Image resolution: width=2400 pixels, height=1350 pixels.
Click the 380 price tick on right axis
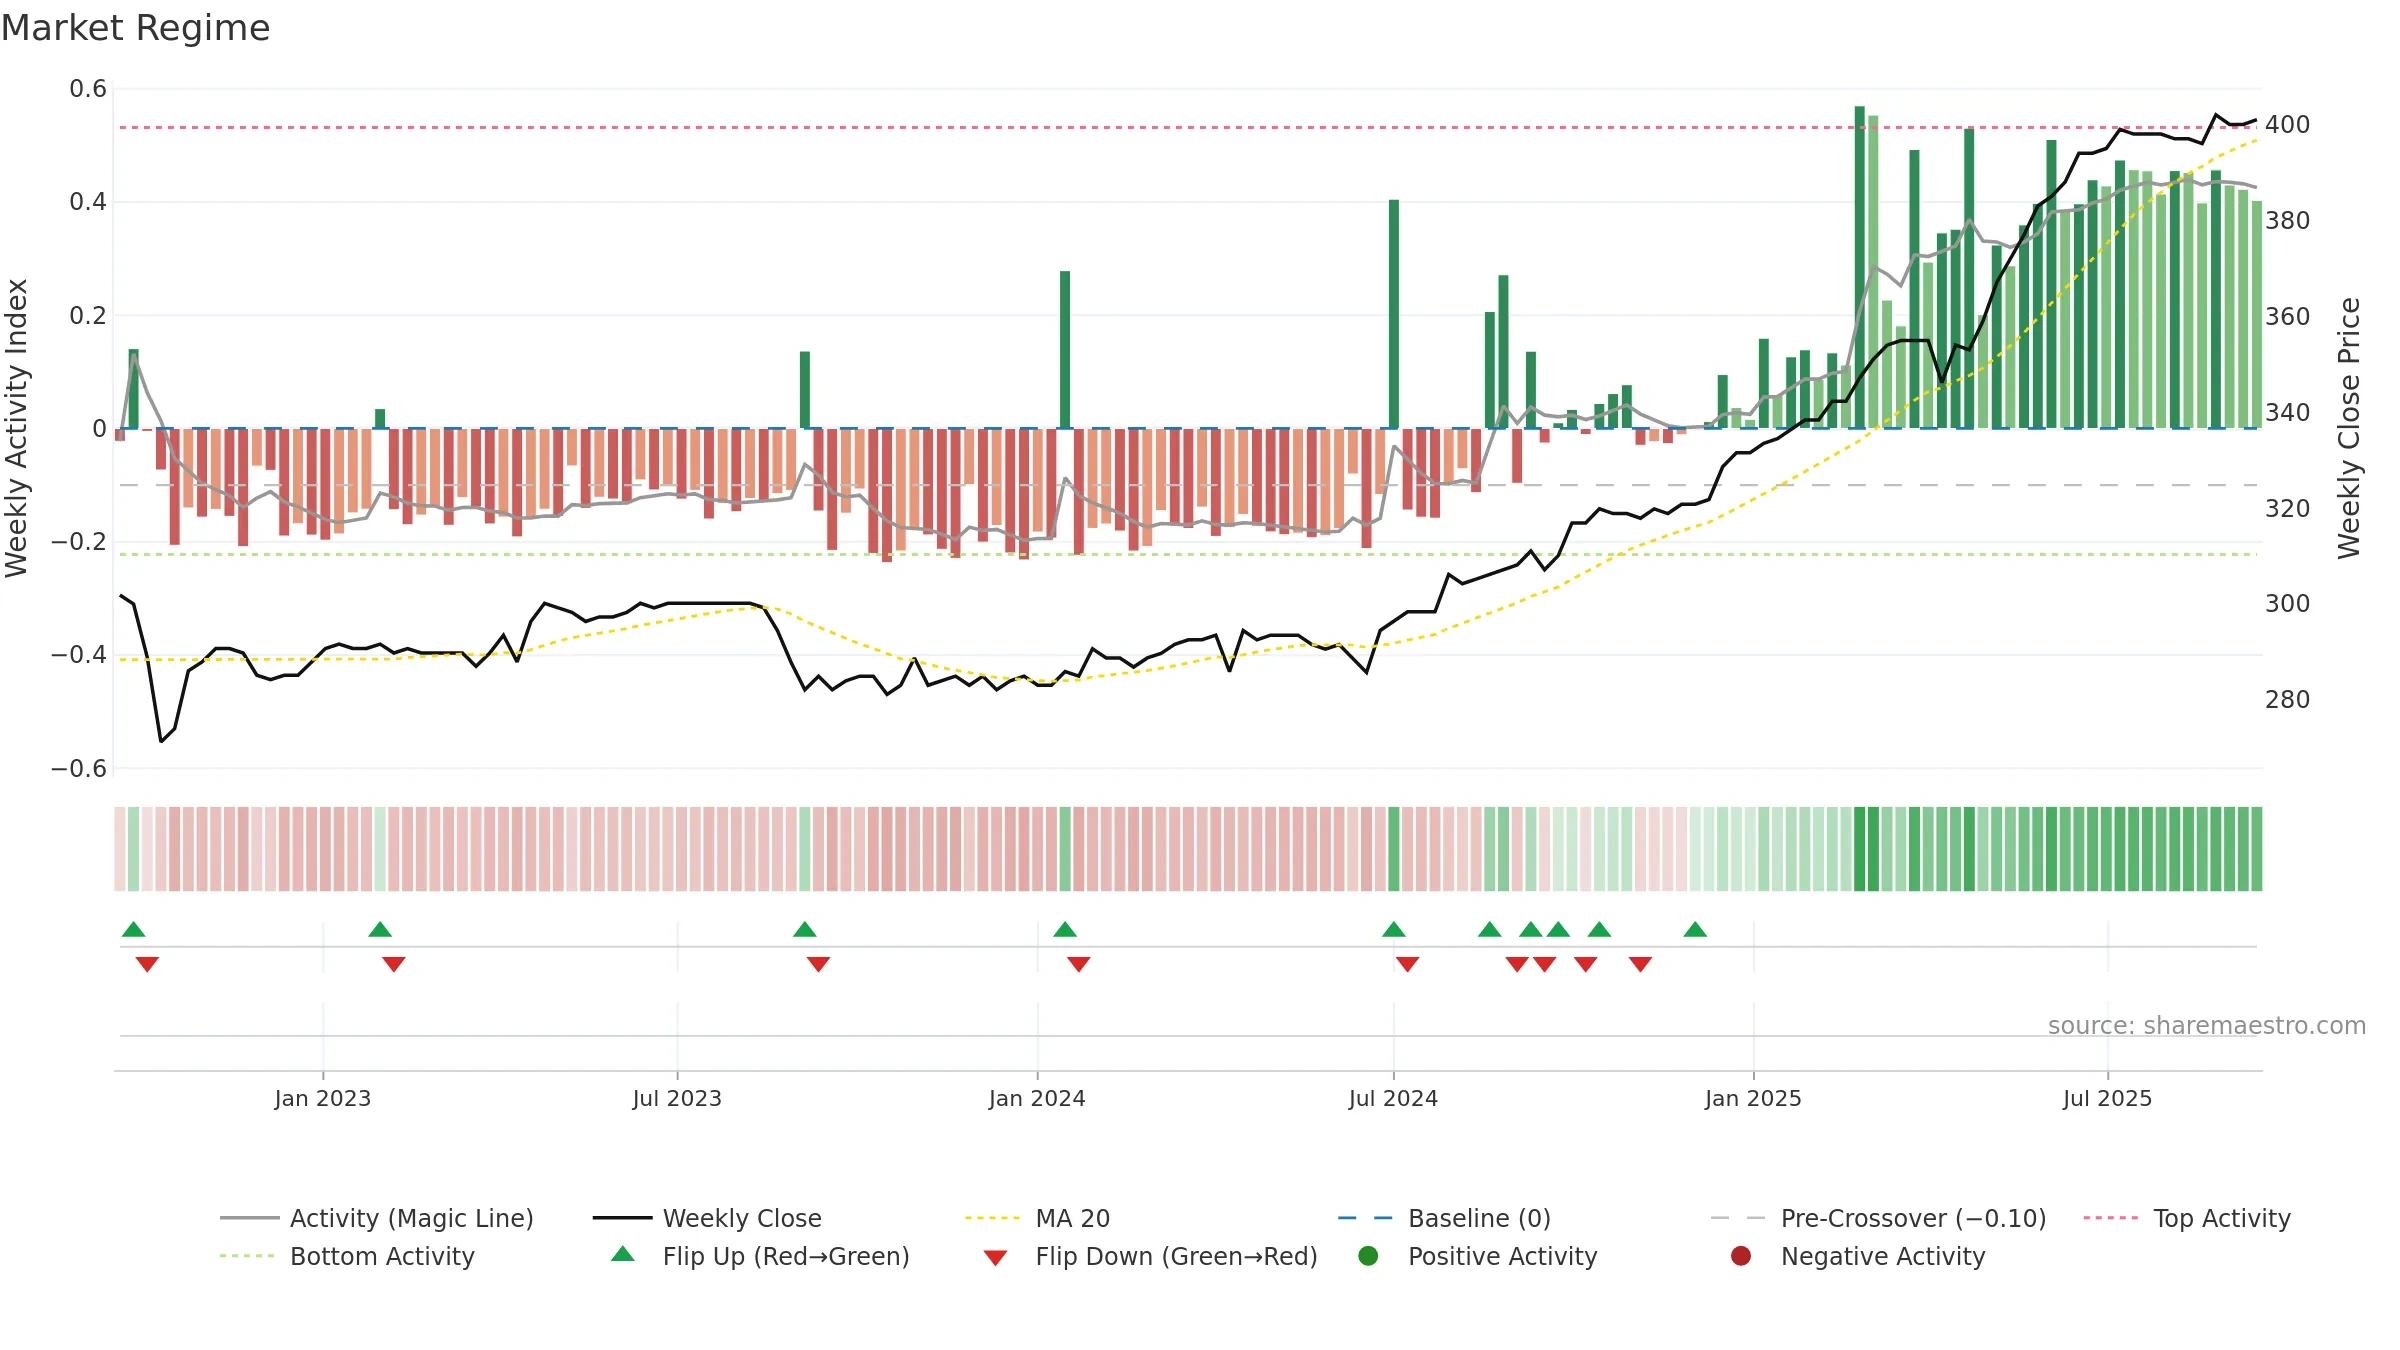pyautogui.click(x=2288, y=220)
